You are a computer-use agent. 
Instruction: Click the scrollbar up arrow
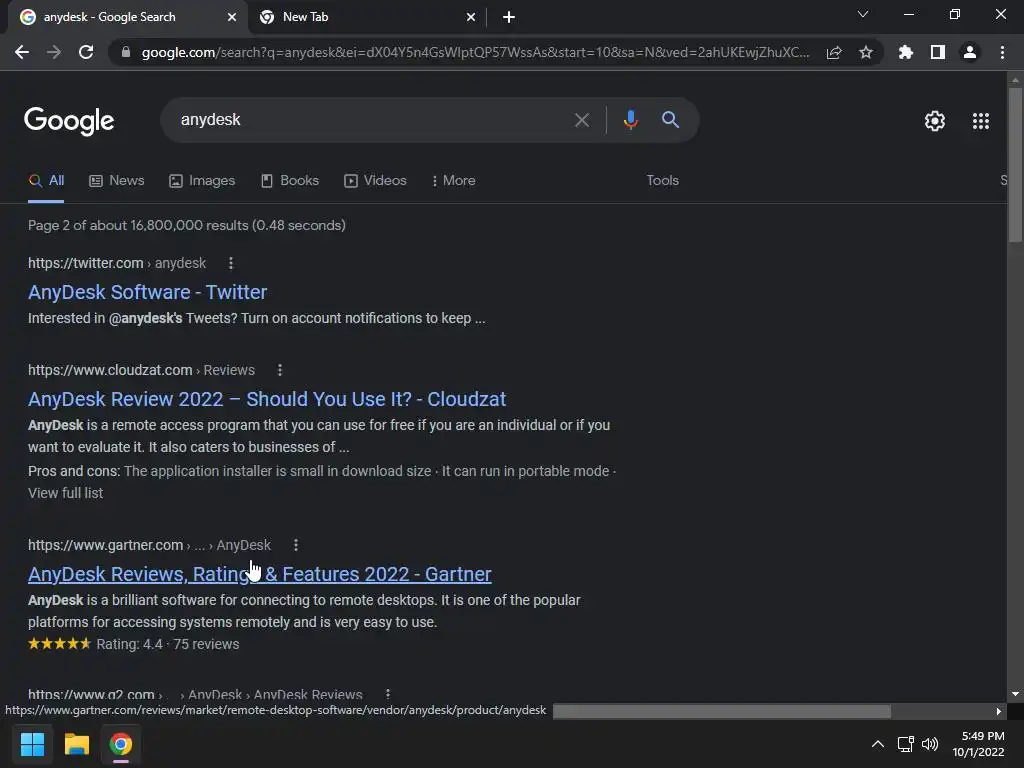coord(1014,80)
